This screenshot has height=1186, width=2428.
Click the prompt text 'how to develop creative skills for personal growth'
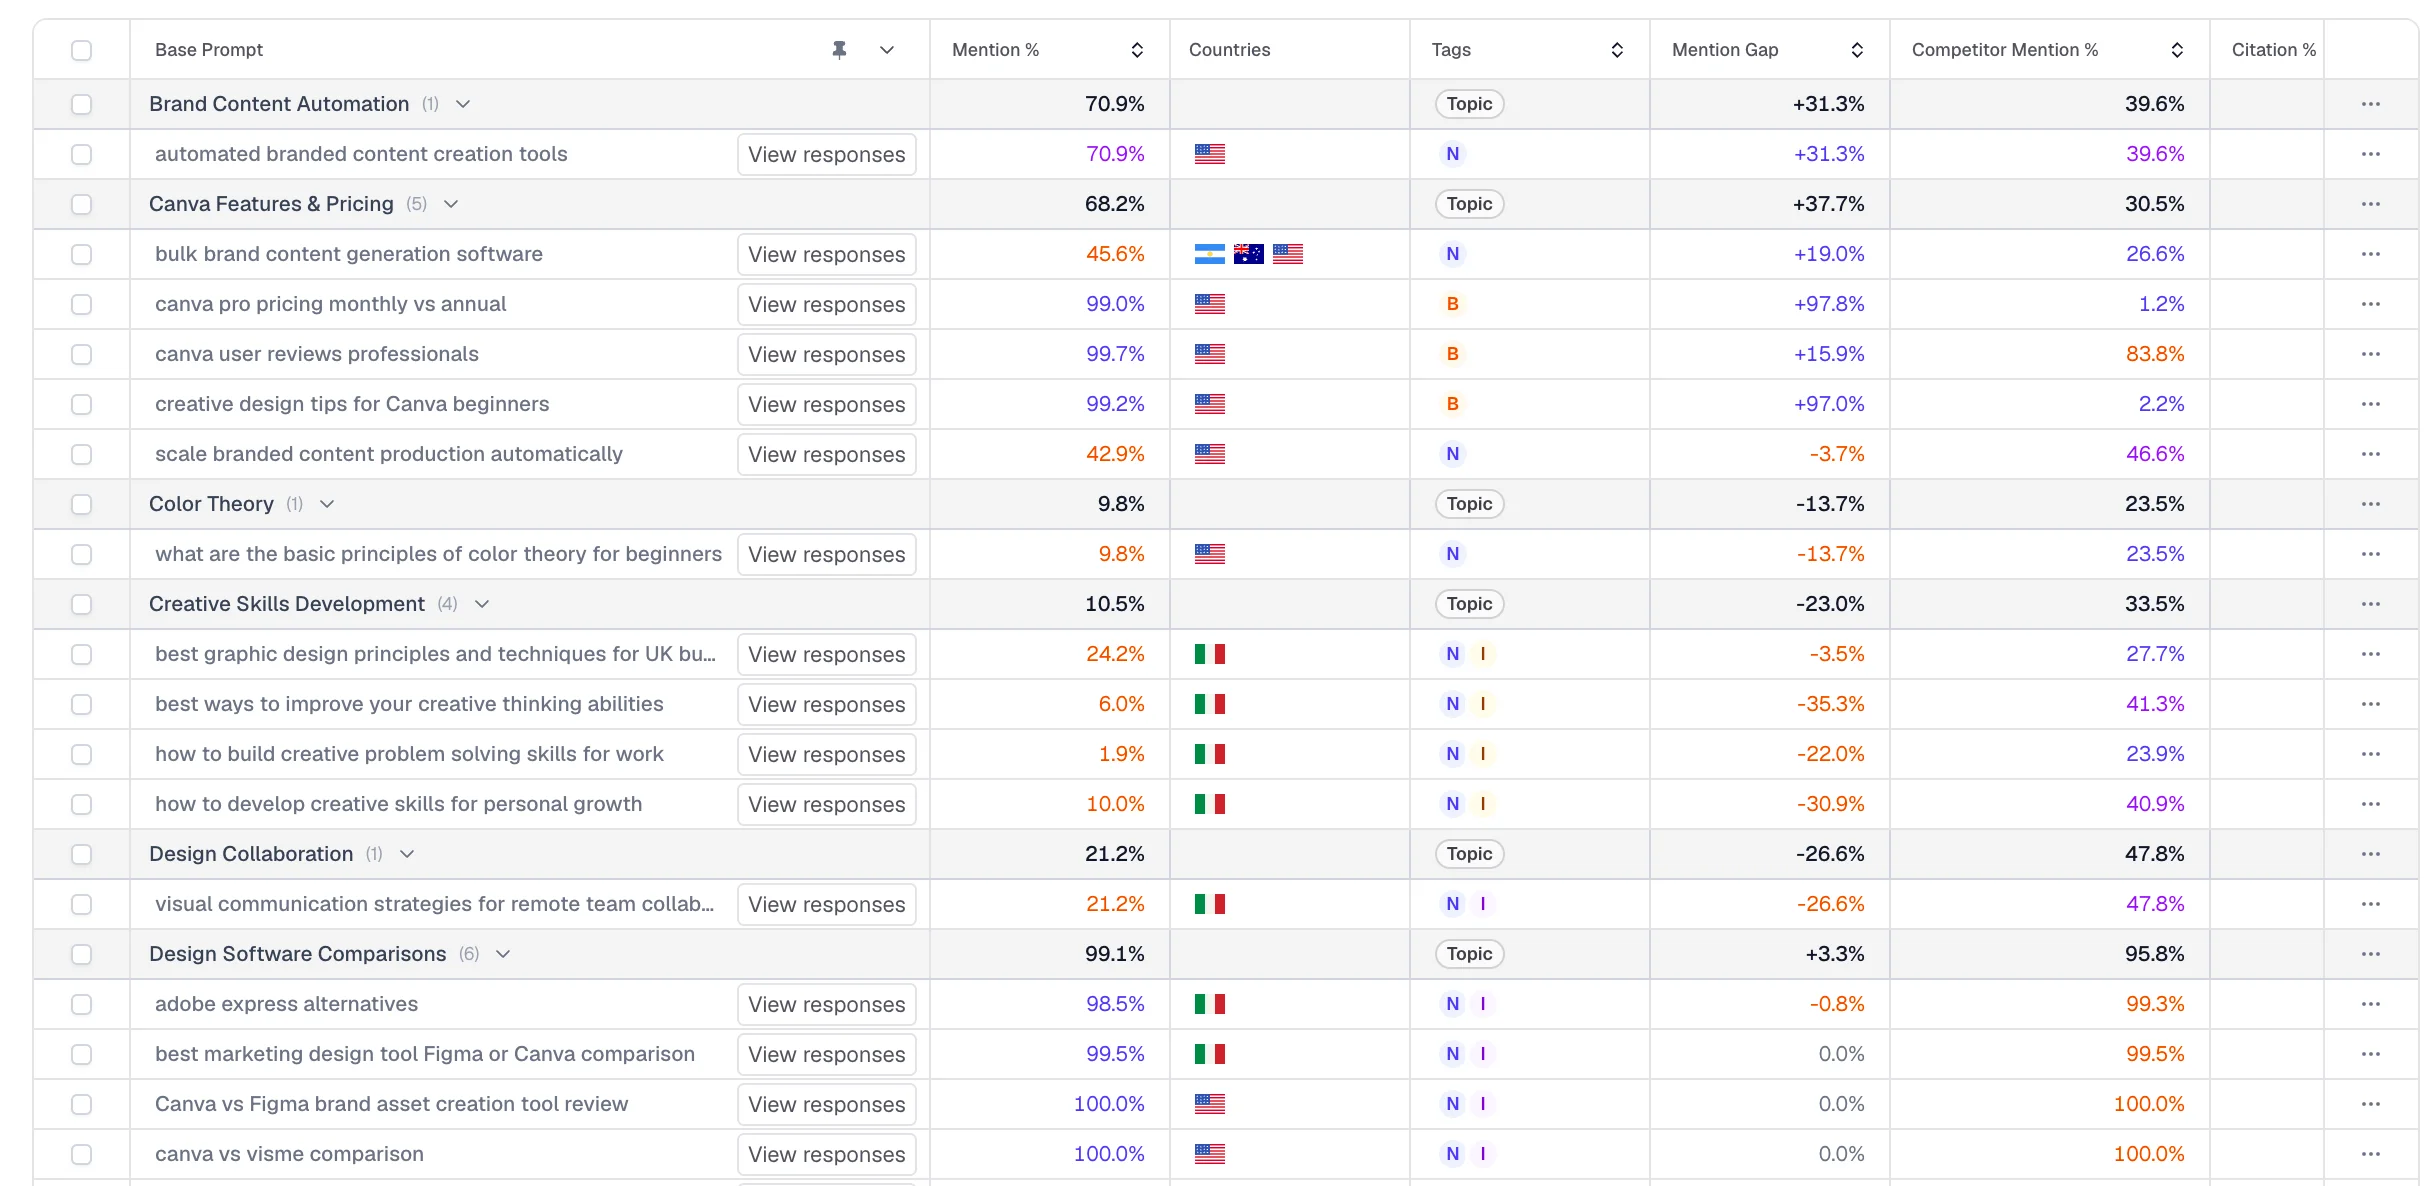coord(398,804)
